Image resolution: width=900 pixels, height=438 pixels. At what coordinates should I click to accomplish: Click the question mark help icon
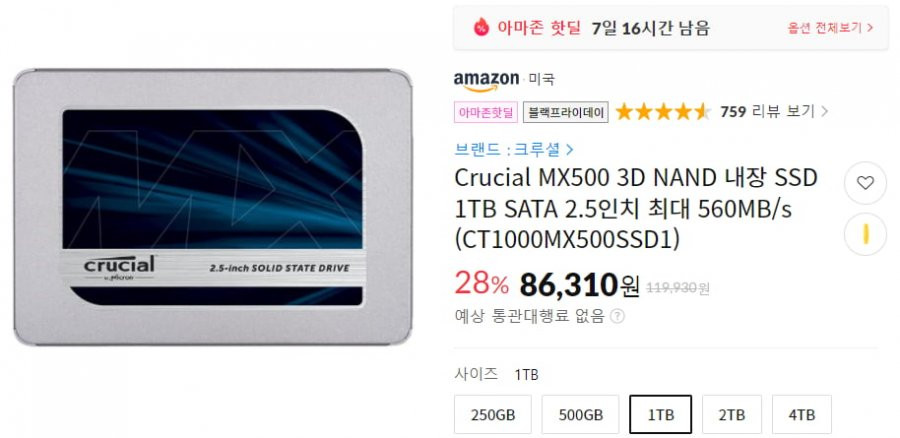617,316
